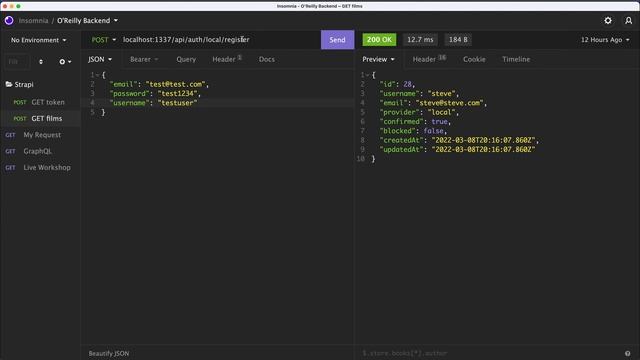Open the Preview mode dropdown

tap(378, 59)
